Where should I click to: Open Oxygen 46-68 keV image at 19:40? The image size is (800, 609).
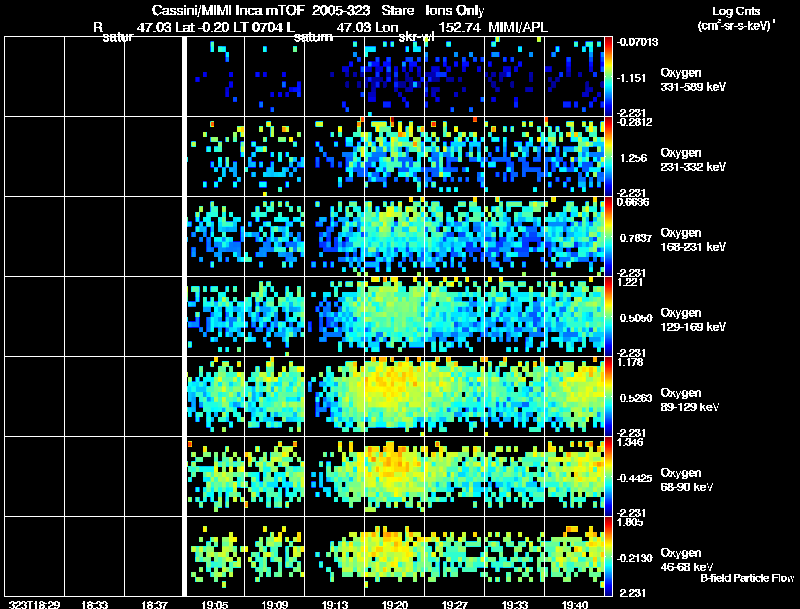tap(574, 556)
